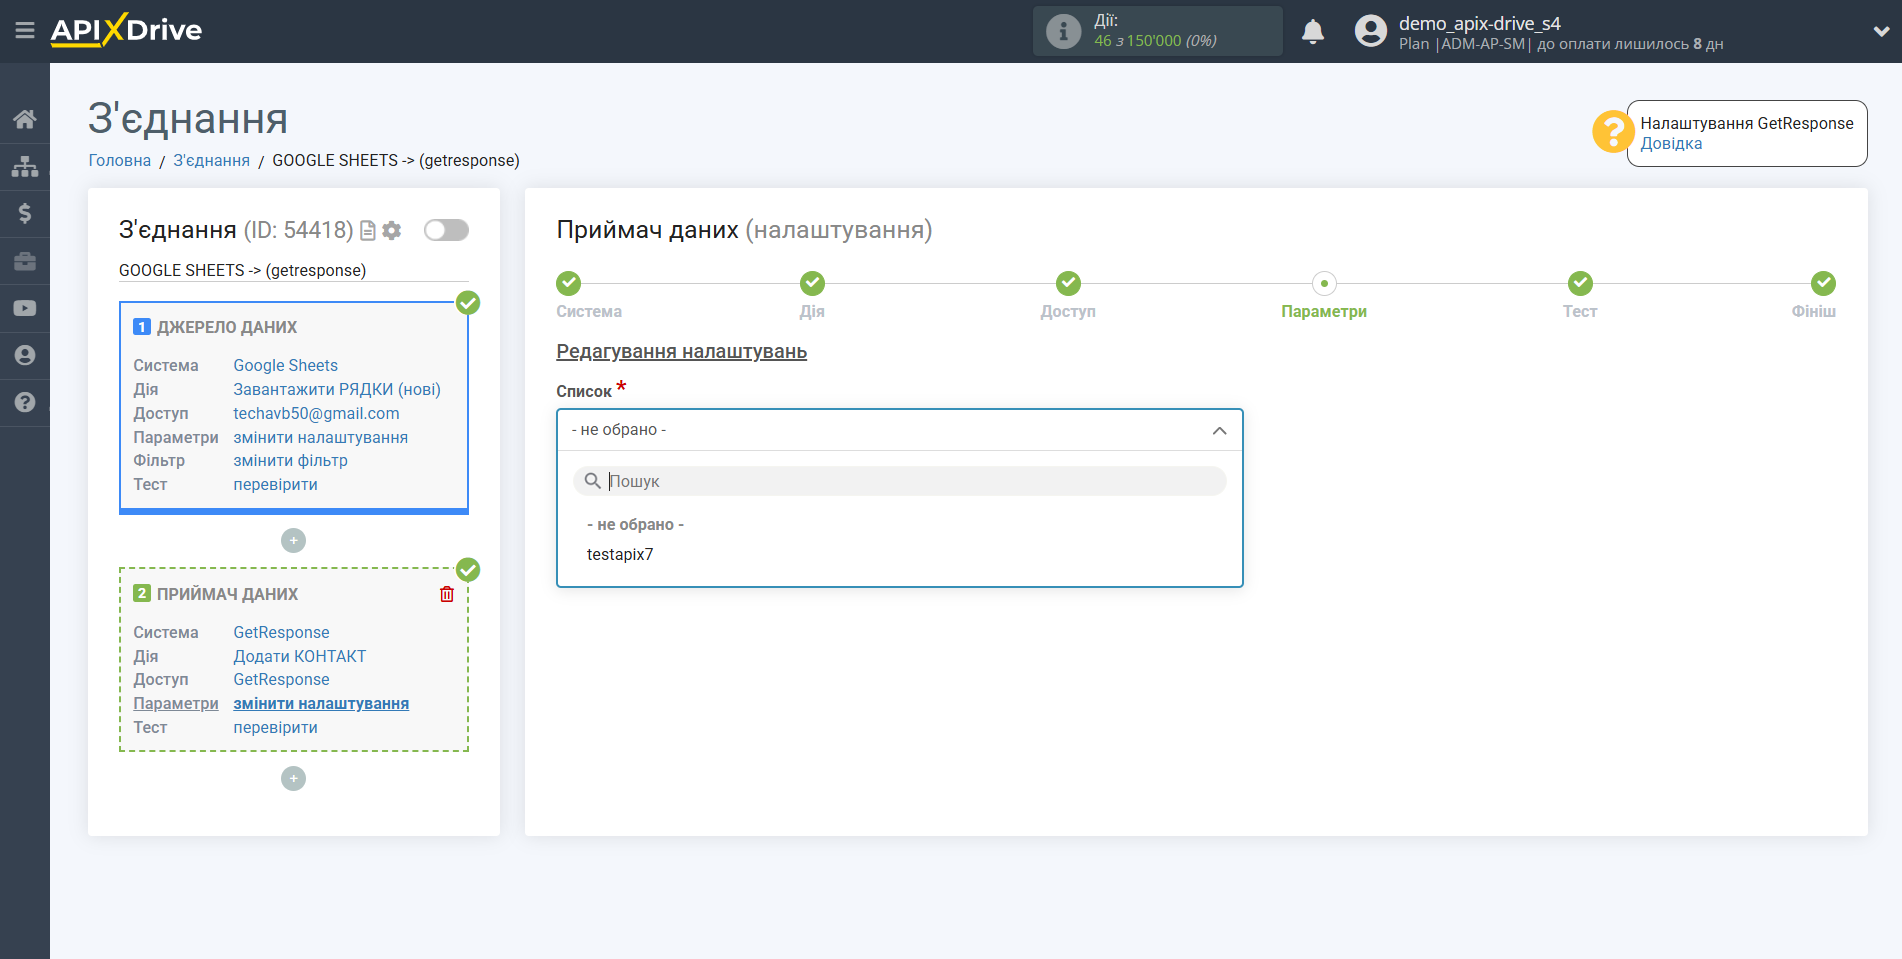Open the help question sidebar icon
This screenshot has width=1902, height=959.
click(x=25, y=402)
